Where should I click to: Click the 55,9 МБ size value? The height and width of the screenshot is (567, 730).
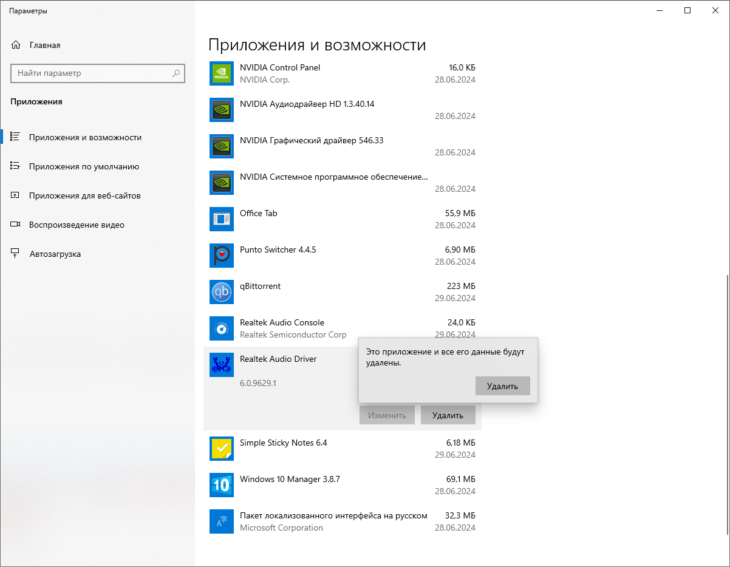[x=460, y=213]
